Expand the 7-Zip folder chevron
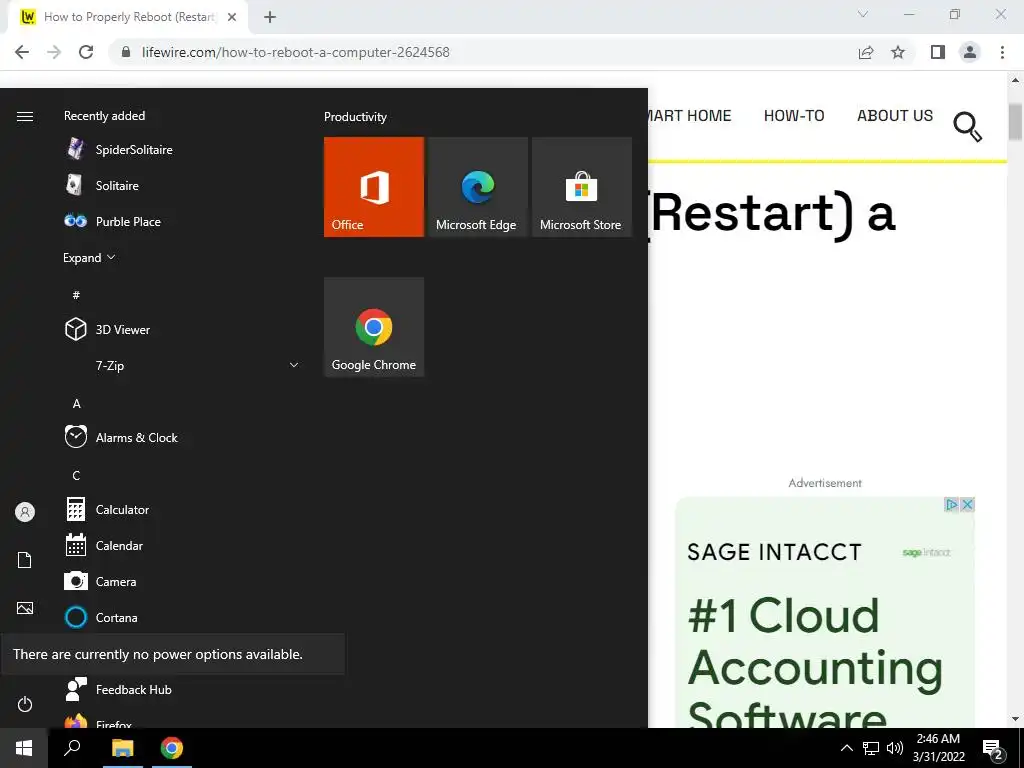The height and width of the screenshot is (768, 1024). pos(294,365)
